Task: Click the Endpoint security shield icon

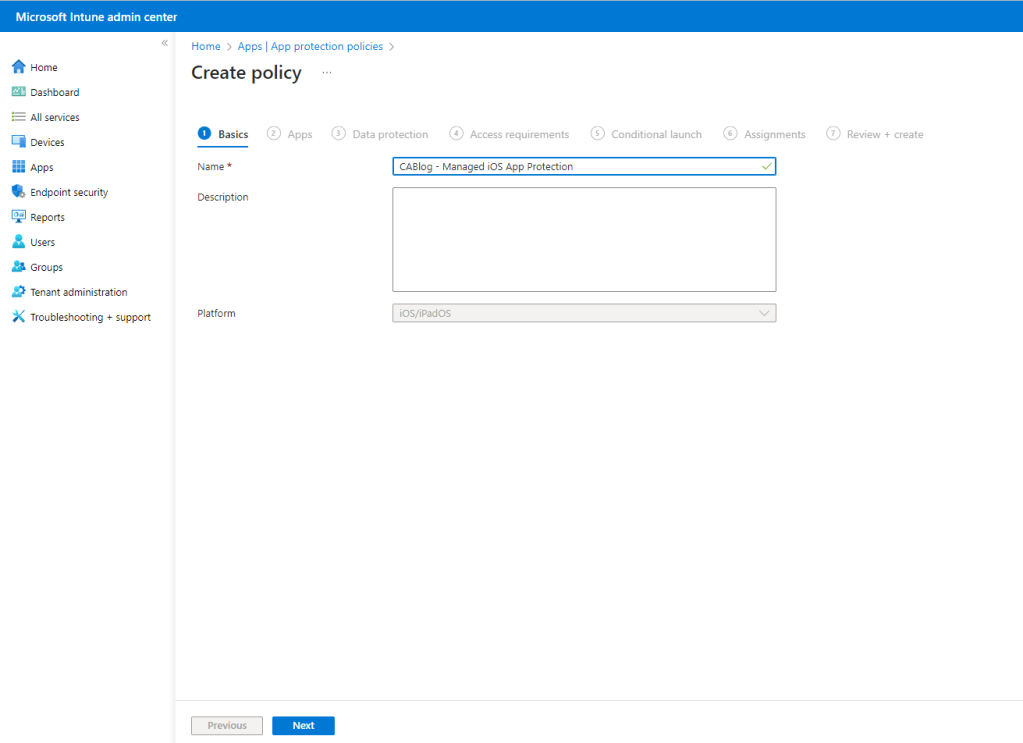Action: pyautogui.click(x=18, y=192)
